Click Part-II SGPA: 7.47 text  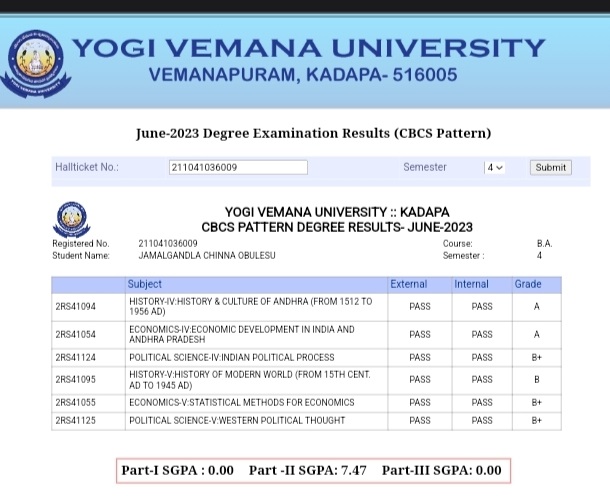pos(307,470)
